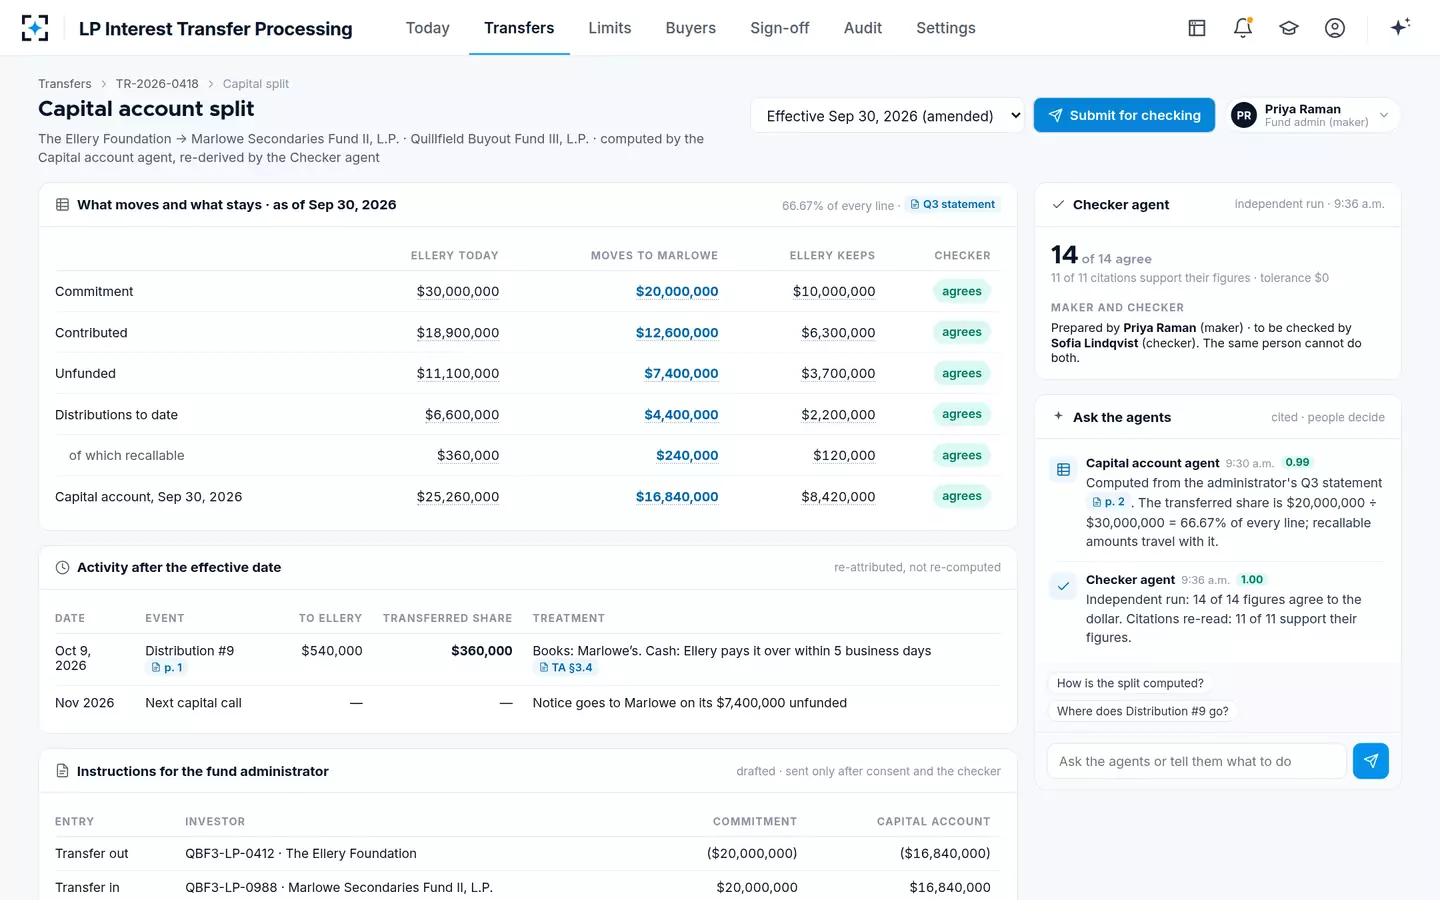Click the agrees badge in Commitment row
This screenshot has width=1440, height=900.
[962, 291]
